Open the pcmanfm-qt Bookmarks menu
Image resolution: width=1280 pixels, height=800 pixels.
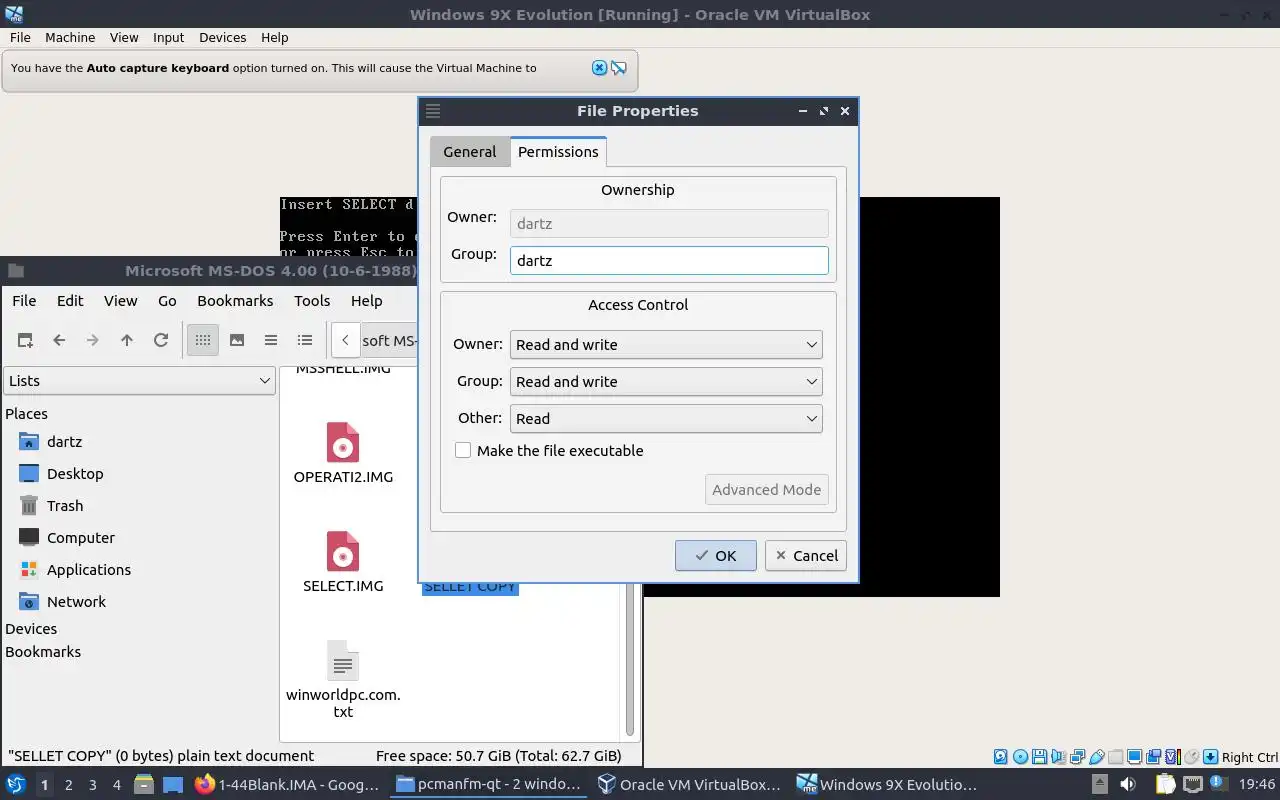point(235,300)
